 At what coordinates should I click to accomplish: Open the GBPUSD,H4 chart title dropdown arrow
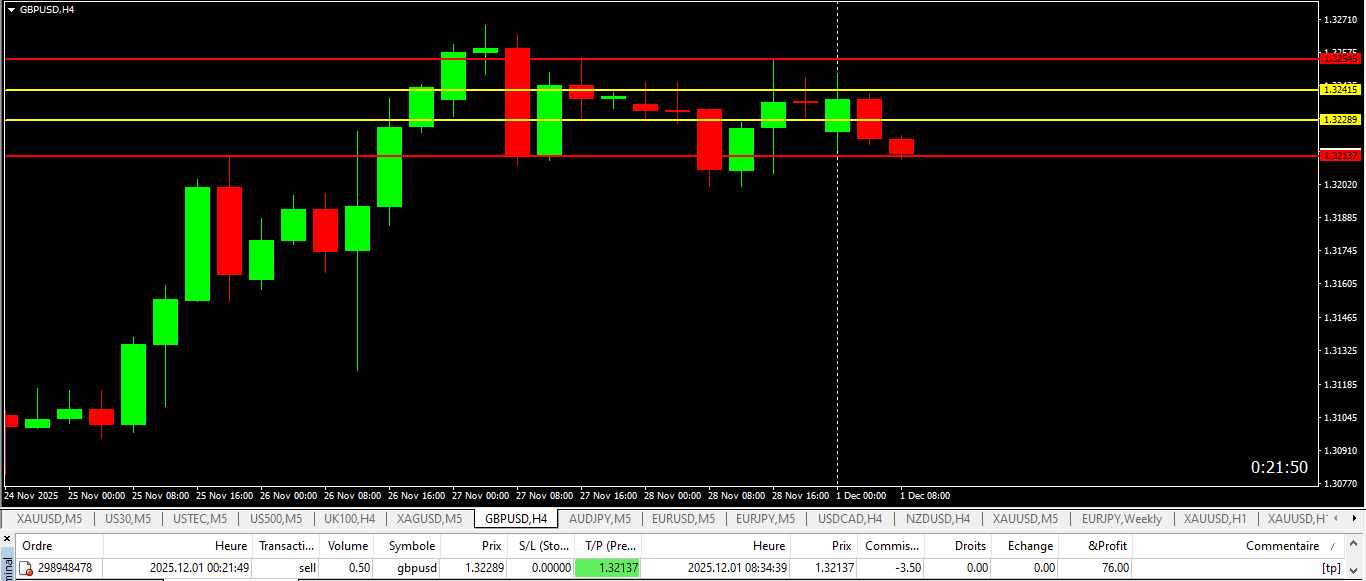[x=11, y=9]
